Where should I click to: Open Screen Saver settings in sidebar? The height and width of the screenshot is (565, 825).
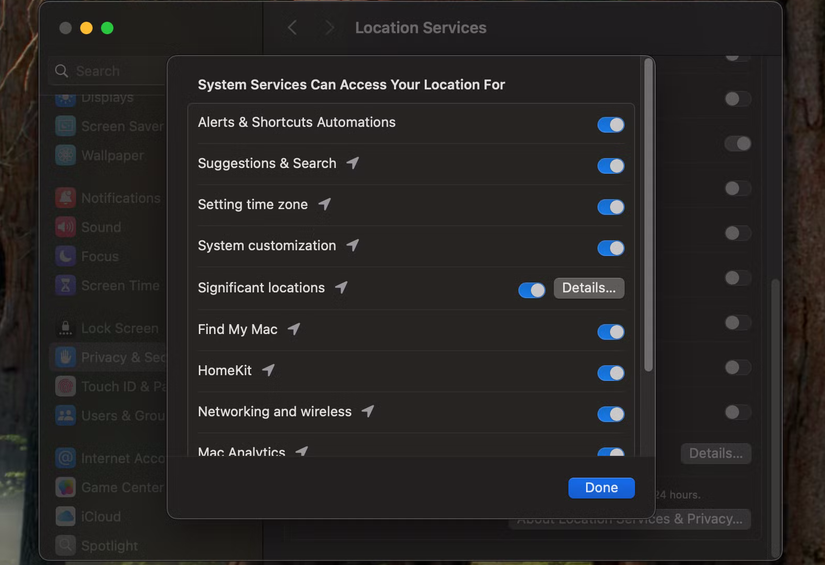pyautogui.click(x=109, y=126)
